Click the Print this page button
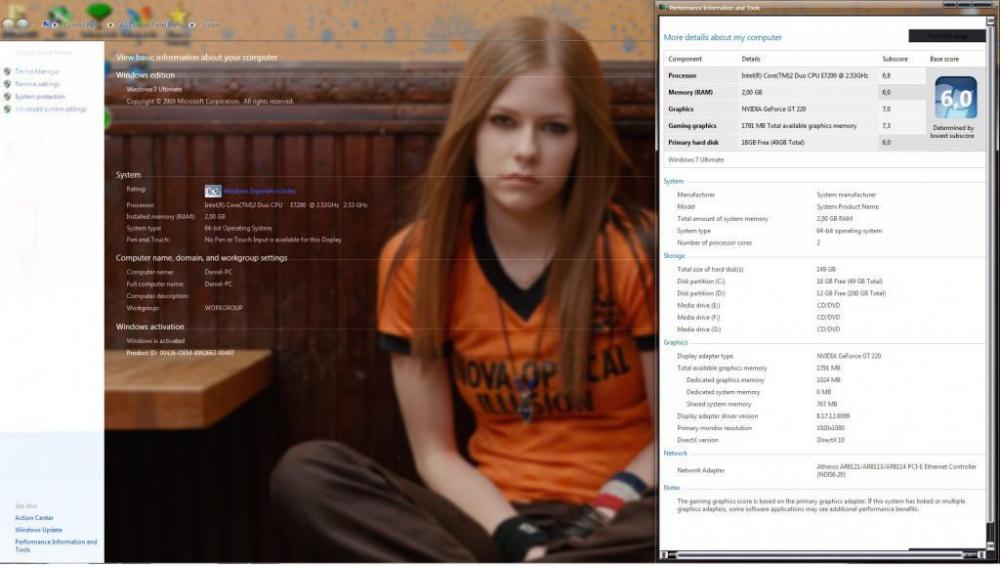This screenshot has height=567, width=1000. tap(946, 36)
